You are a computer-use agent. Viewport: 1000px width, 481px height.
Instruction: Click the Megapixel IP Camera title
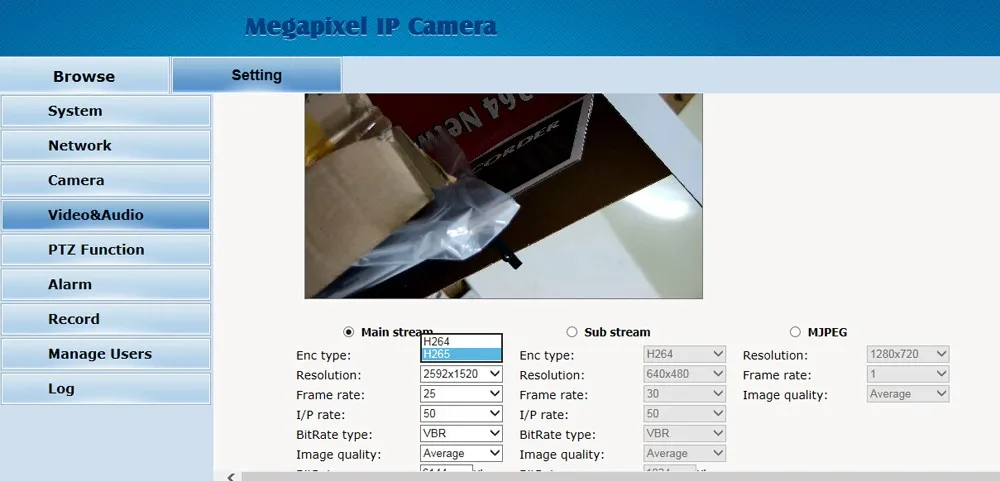pos(371,27)
